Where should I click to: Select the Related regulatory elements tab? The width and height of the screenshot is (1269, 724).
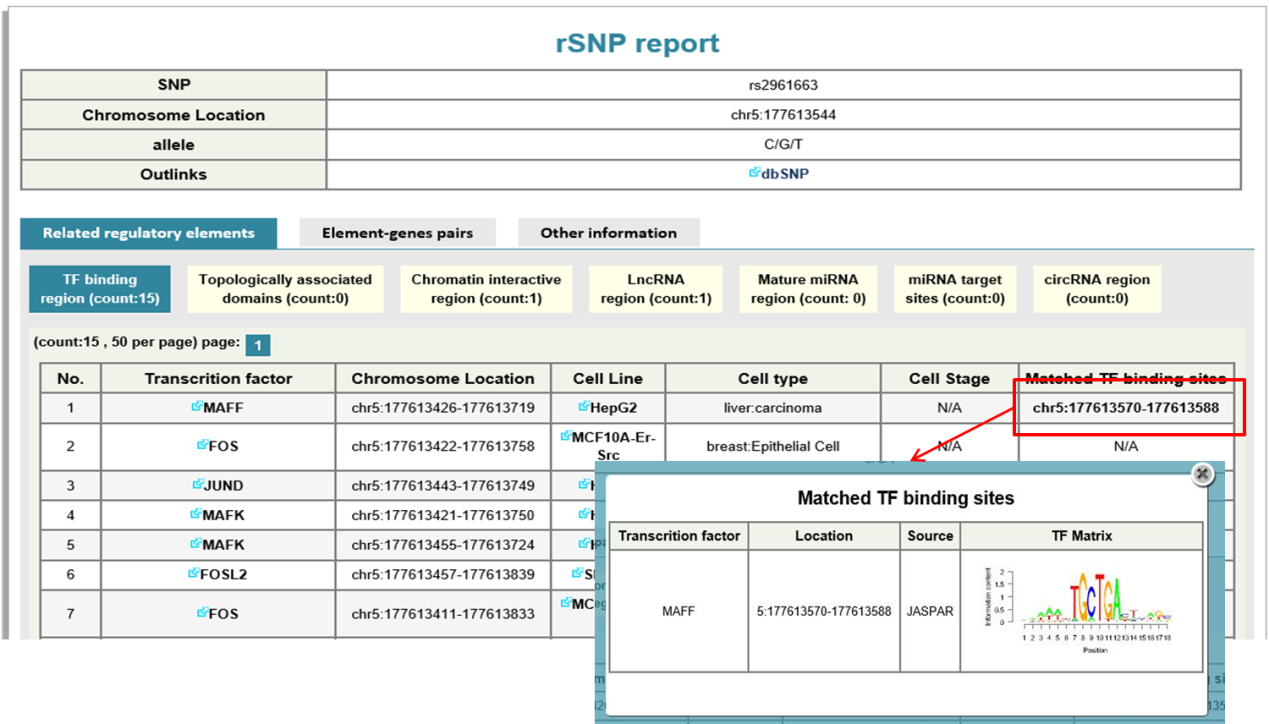click(x=149, y=233)
